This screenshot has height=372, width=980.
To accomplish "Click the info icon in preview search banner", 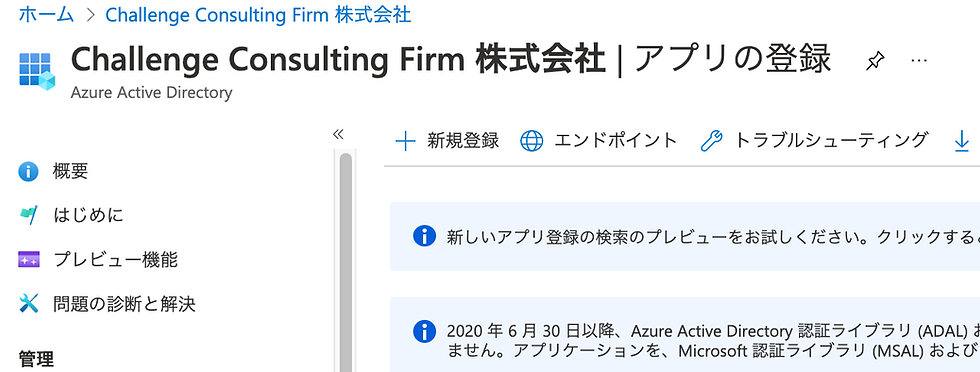I will click(x=424, y=236).
